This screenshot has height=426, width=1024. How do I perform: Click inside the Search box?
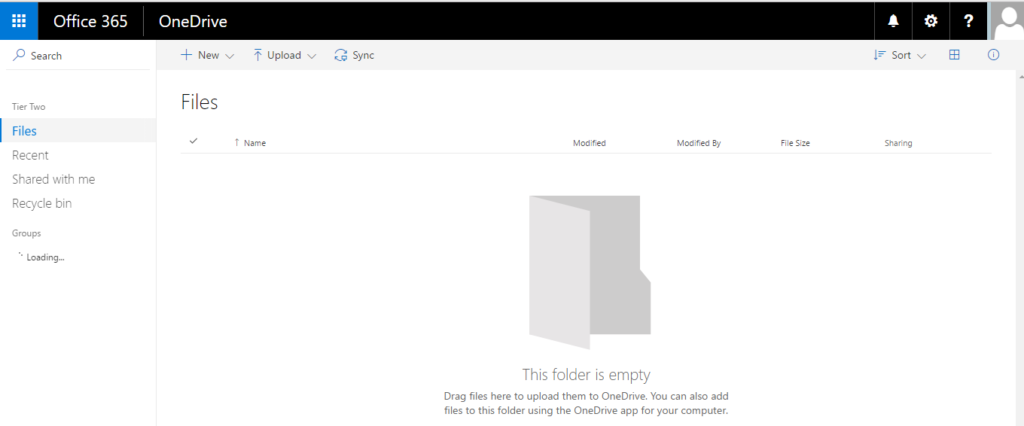pyautogui.click(x=80, y=56)
